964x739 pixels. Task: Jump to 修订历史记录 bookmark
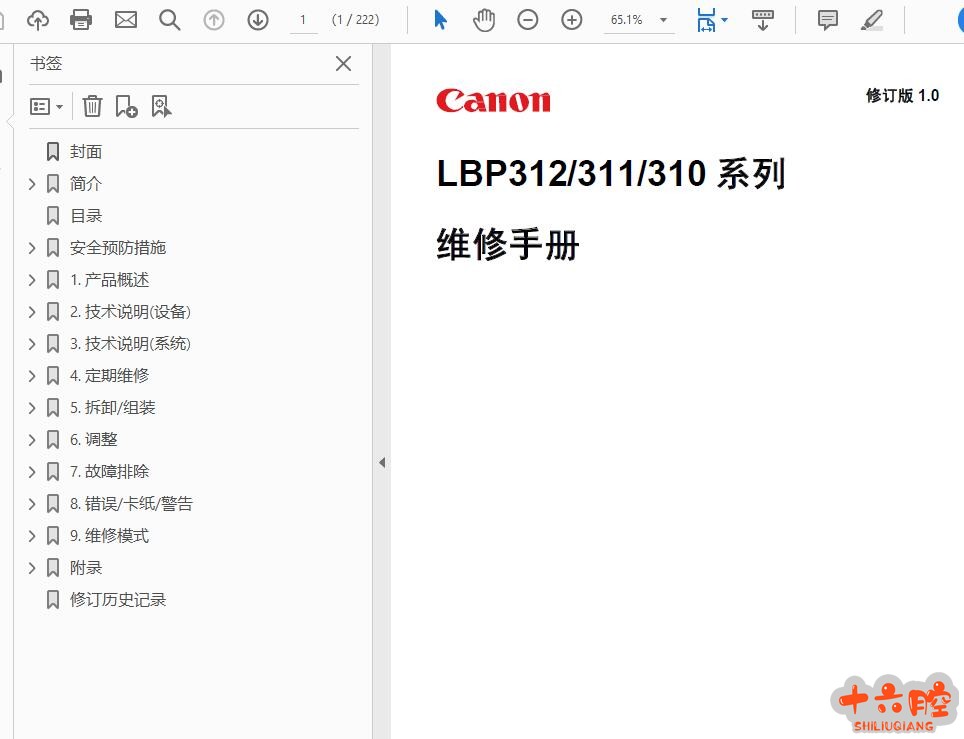[x=117, y=600]
